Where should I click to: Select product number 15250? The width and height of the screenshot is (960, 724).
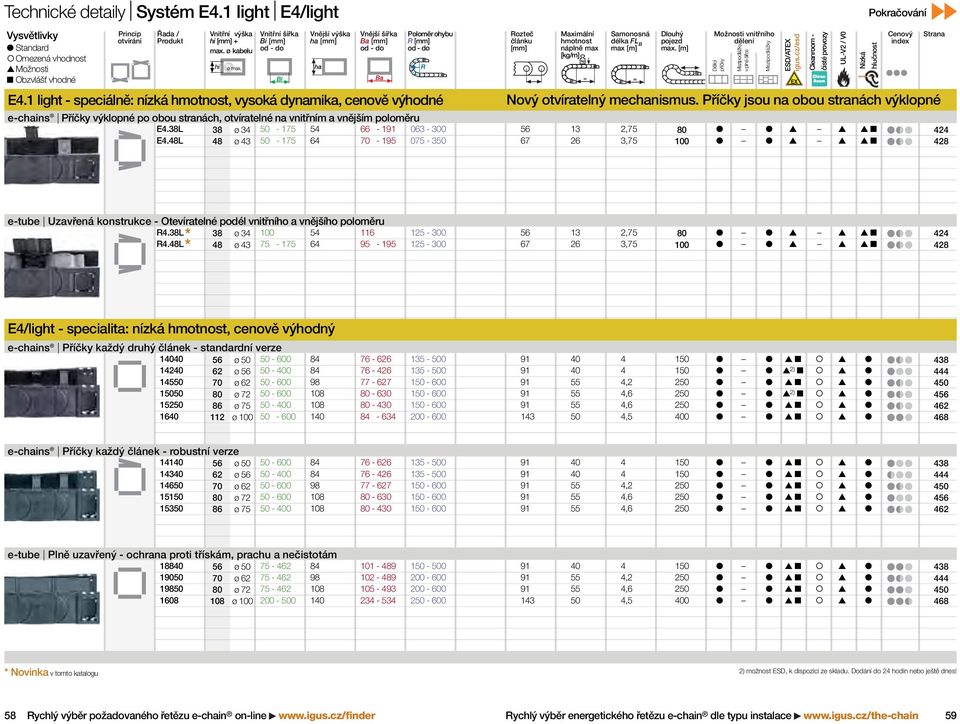pos(171,405)
